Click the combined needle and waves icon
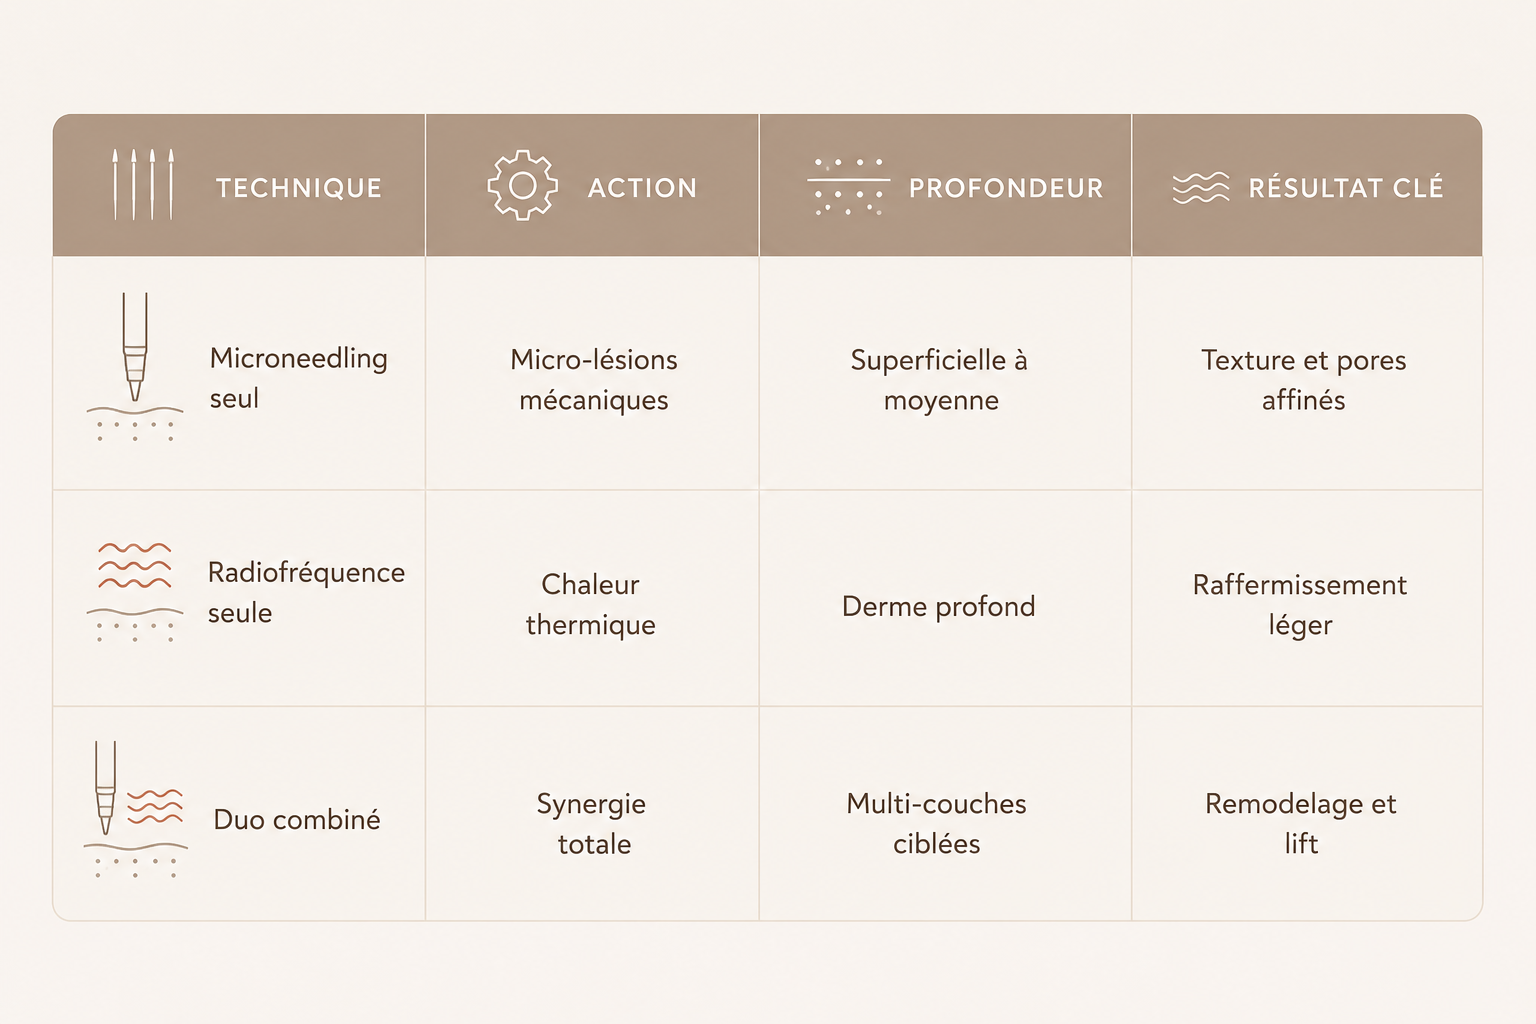The height and width of the screenshot is (1024, 1536). (x=135, y=809)
